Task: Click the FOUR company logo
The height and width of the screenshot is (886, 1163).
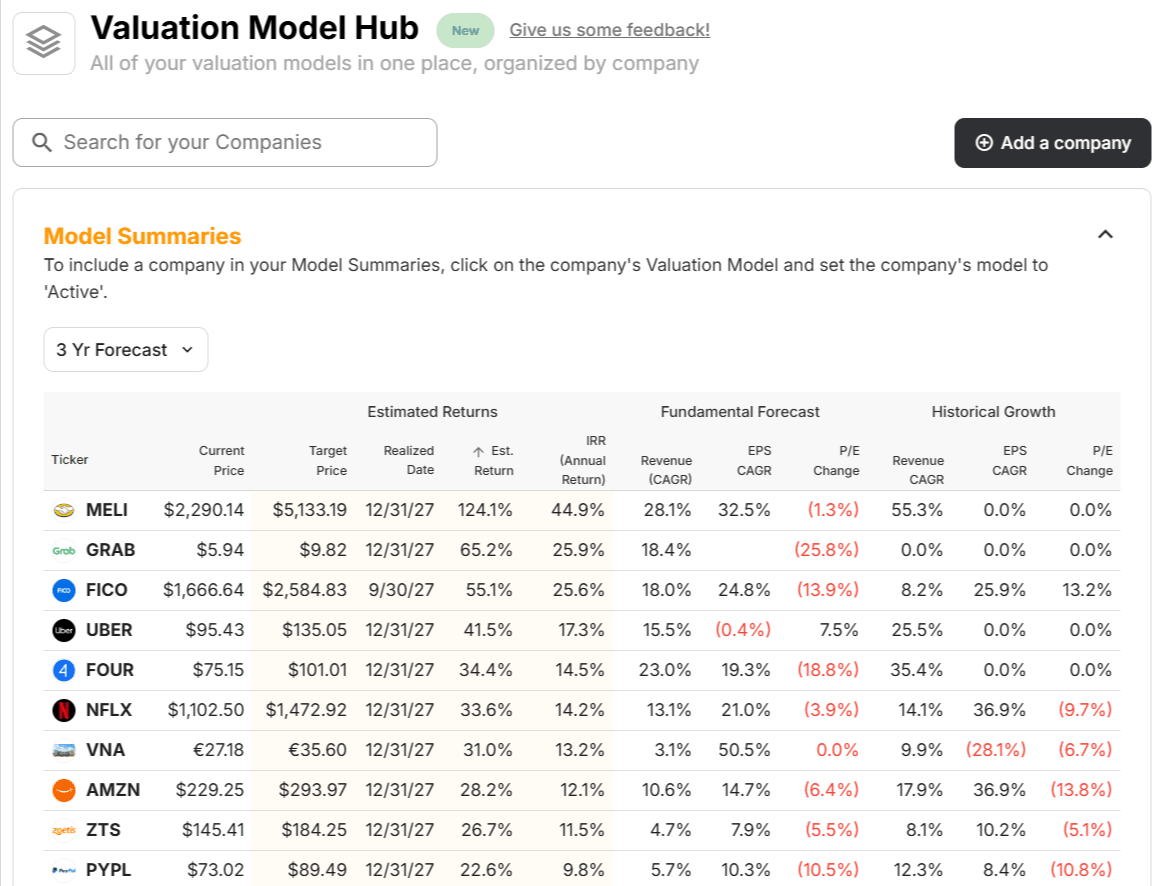Action: click(x=64, y=670)
